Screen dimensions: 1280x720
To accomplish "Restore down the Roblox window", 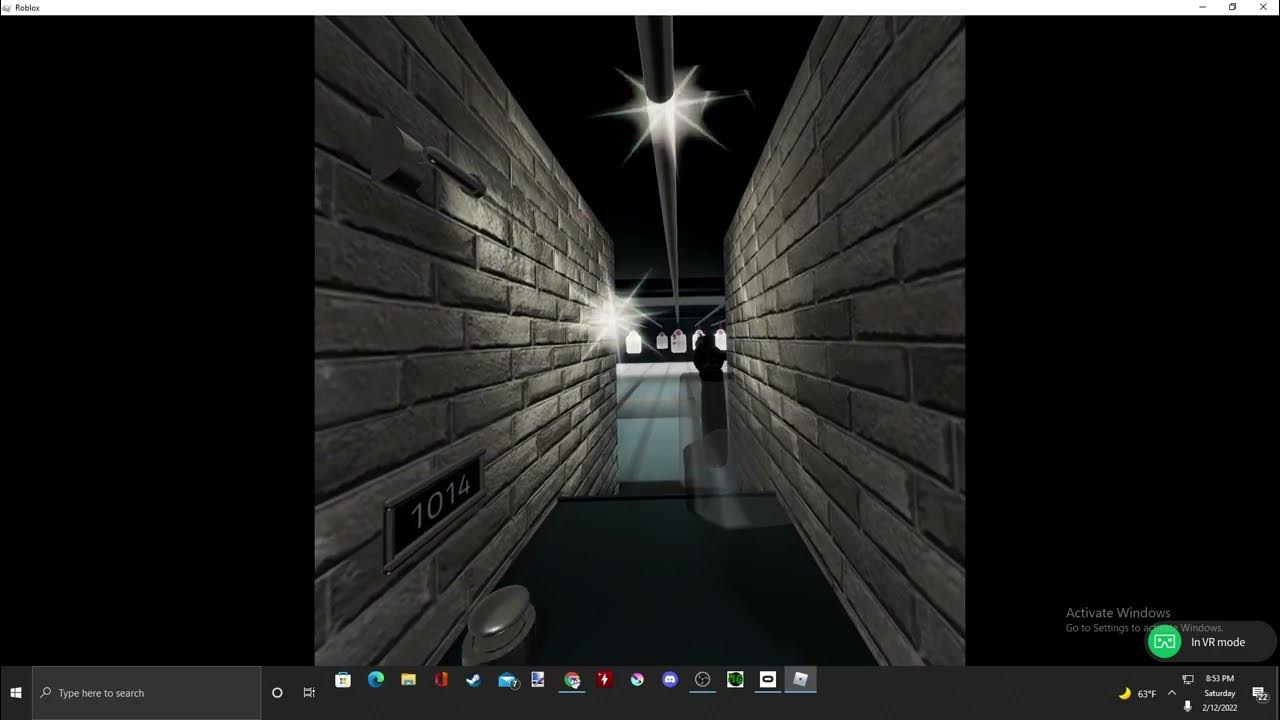I will (x=1232, y=7).
